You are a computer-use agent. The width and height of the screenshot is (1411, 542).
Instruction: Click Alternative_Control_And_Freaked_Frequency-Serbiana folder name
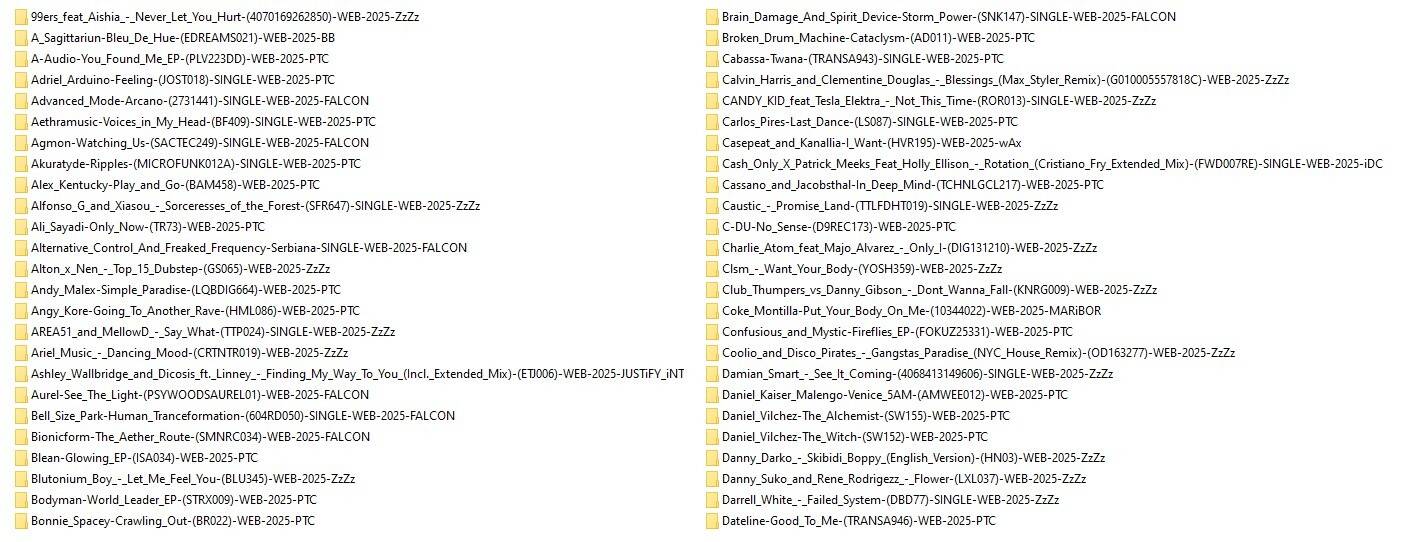coord(249,248)
